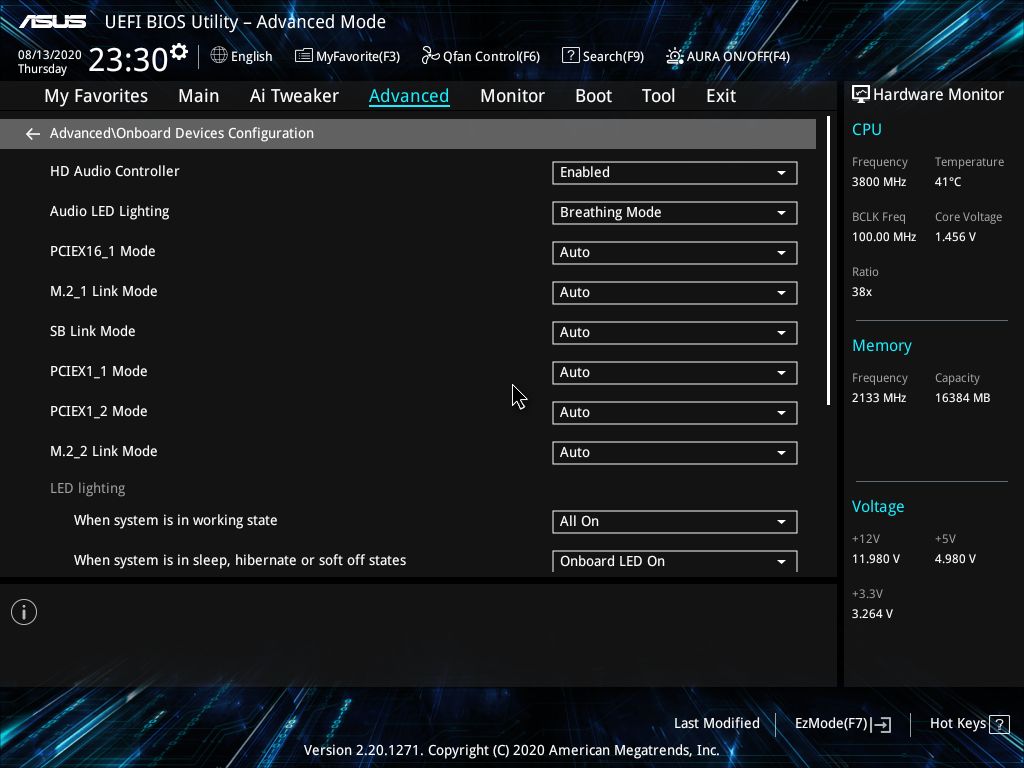Screen dimensions: 1024x768
Task: Open the HD Audio Controller dropdown
Action: coord(675,173)
